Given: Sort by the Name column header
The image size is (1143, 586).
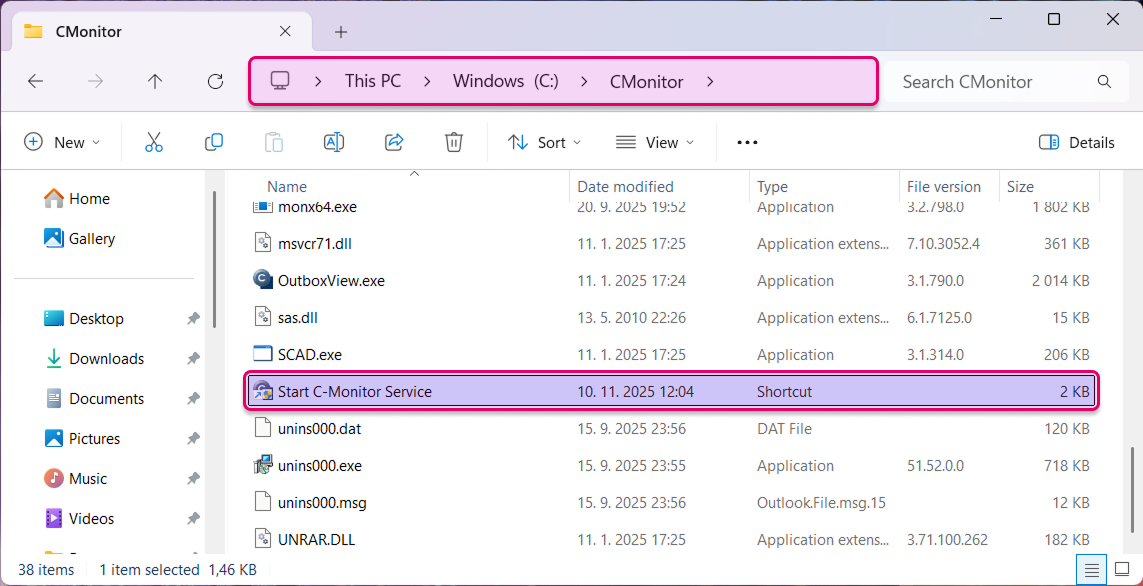Looking at the screenshot, I should pyautogui.click(x=286, y=187).
